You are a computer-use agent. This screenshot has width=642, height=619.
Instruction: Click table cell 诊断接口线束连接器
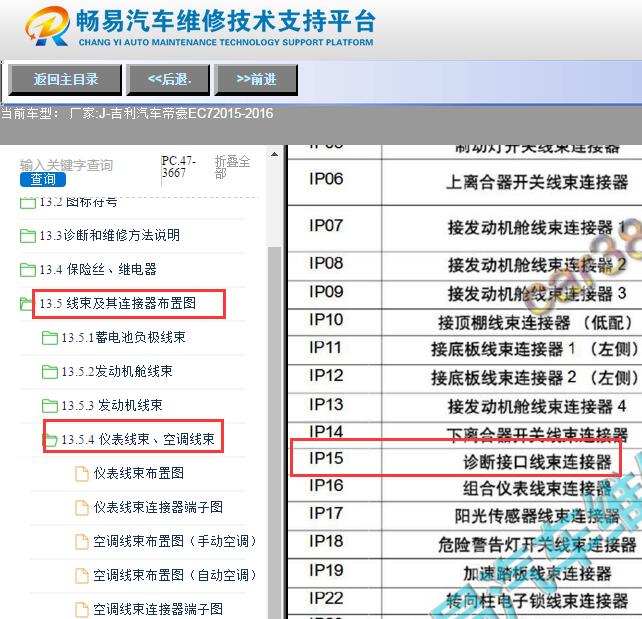coord(537,462)
